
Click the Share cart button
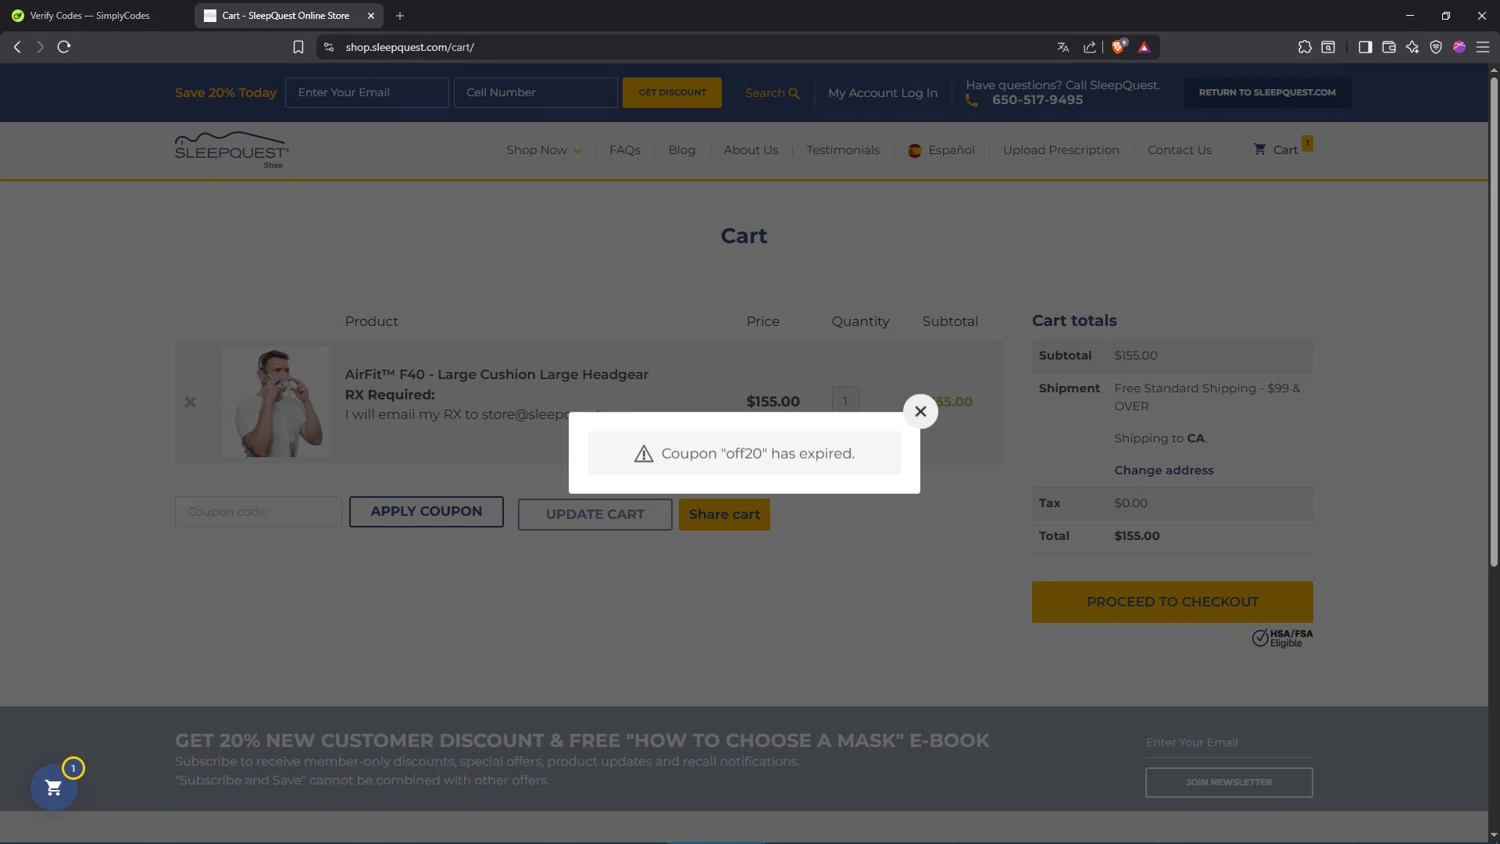(724, 514)
